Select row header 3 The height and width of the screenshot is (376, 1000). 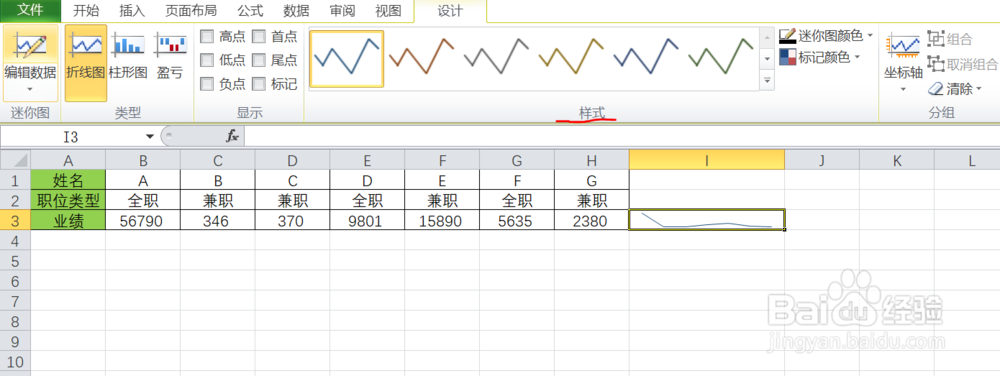15,221
